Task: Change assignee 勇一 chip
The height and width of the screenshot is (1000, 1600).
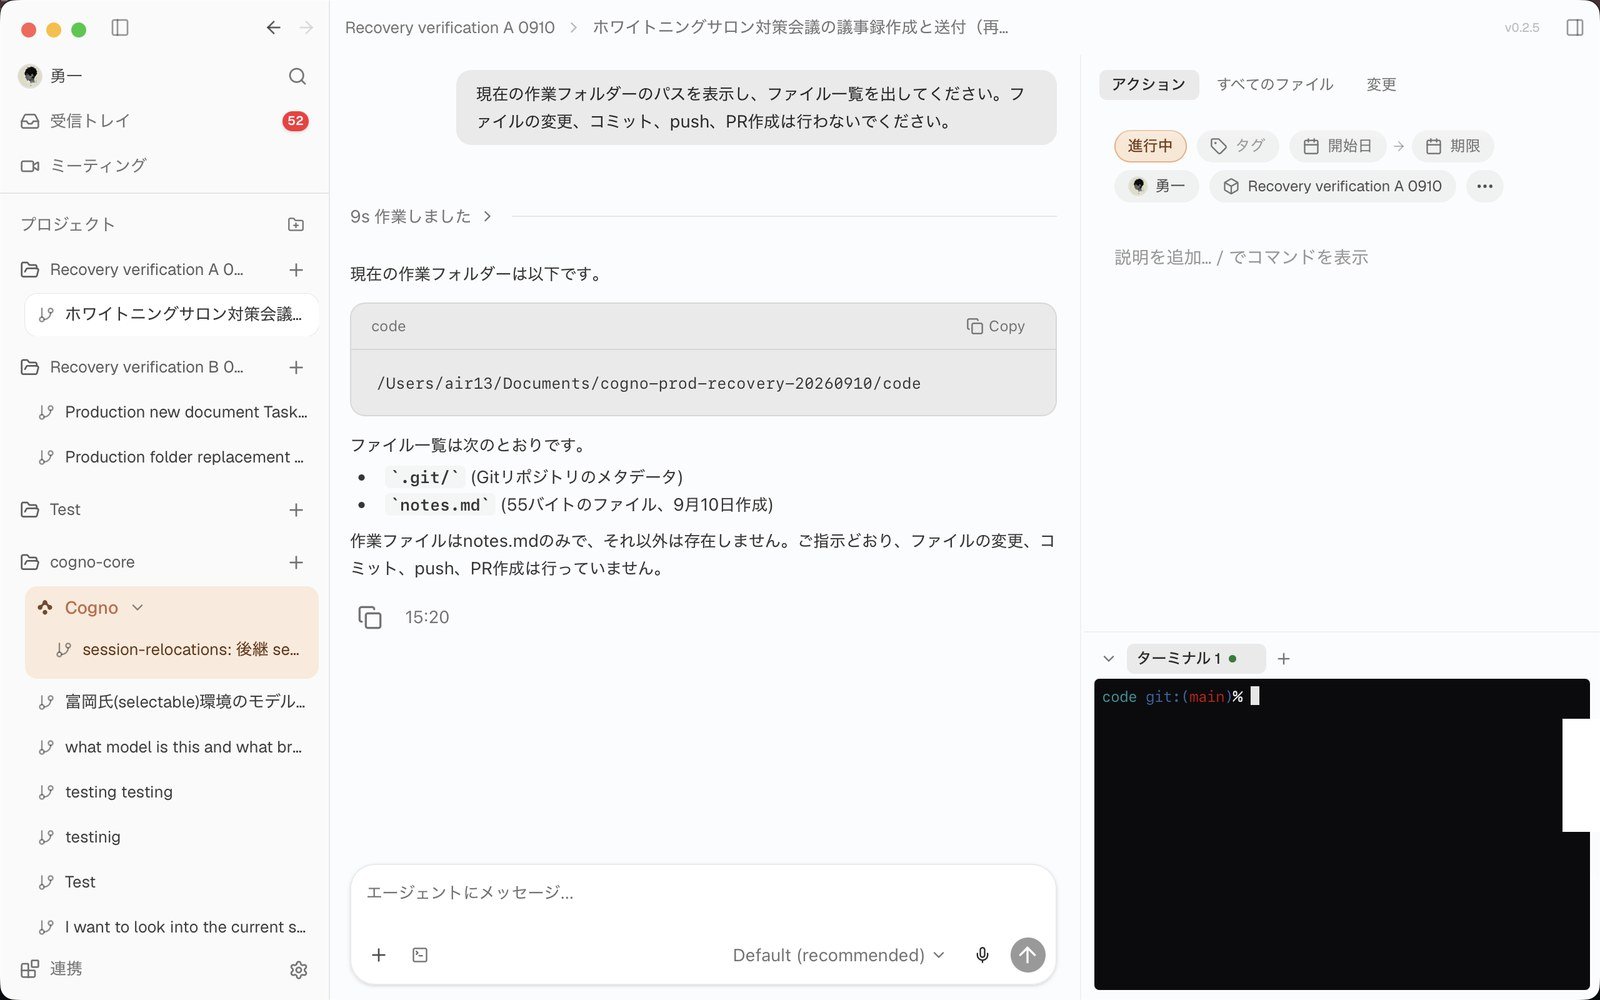Action: (x=1157, y=186)
